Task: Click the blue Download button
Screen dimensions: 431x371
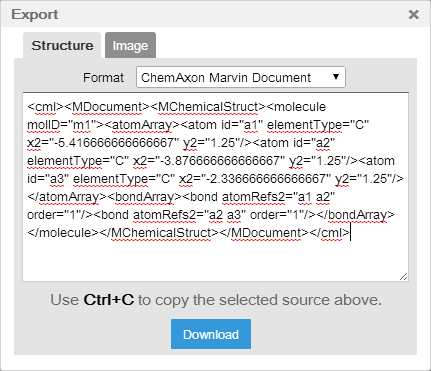Action: [211, 334]
